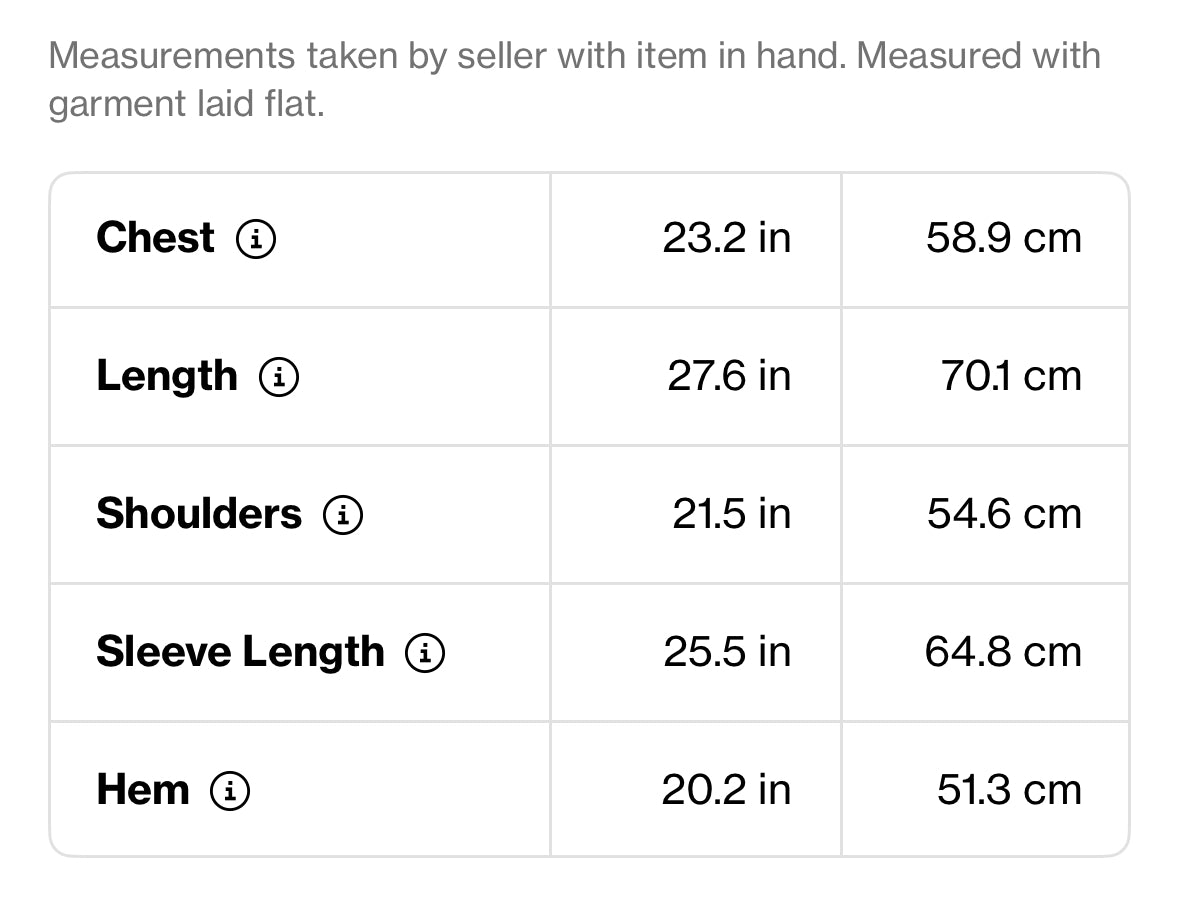Select the 64.8 cm sleeve value
Viewport: 1179px width, 917px height.
pos(1004,652)
